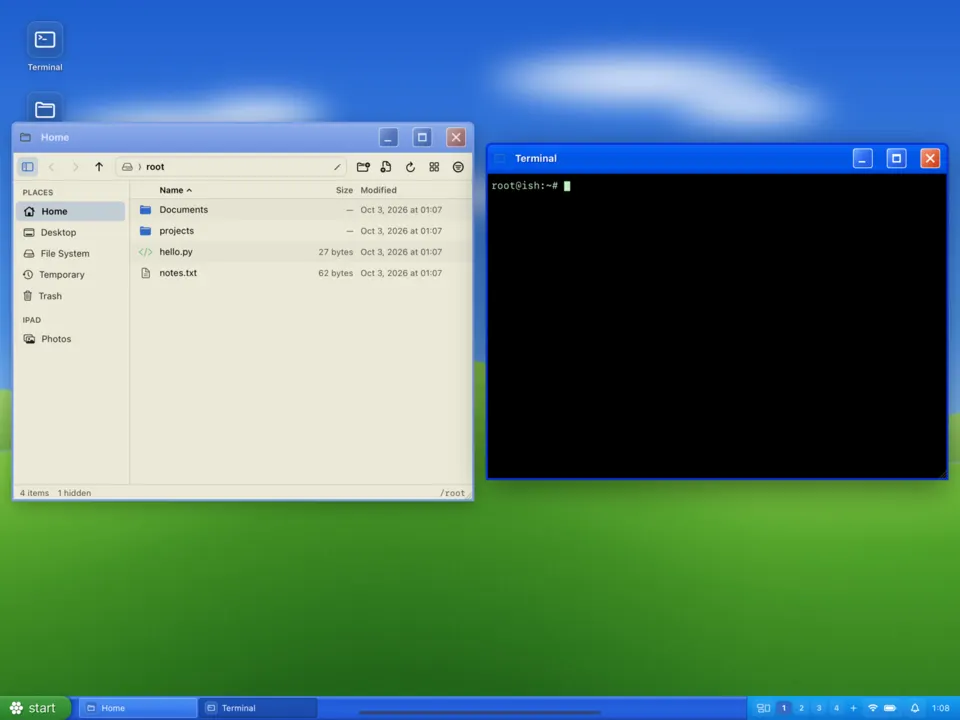
Task: Click the Documents folder name
Action: pos(184,209)
